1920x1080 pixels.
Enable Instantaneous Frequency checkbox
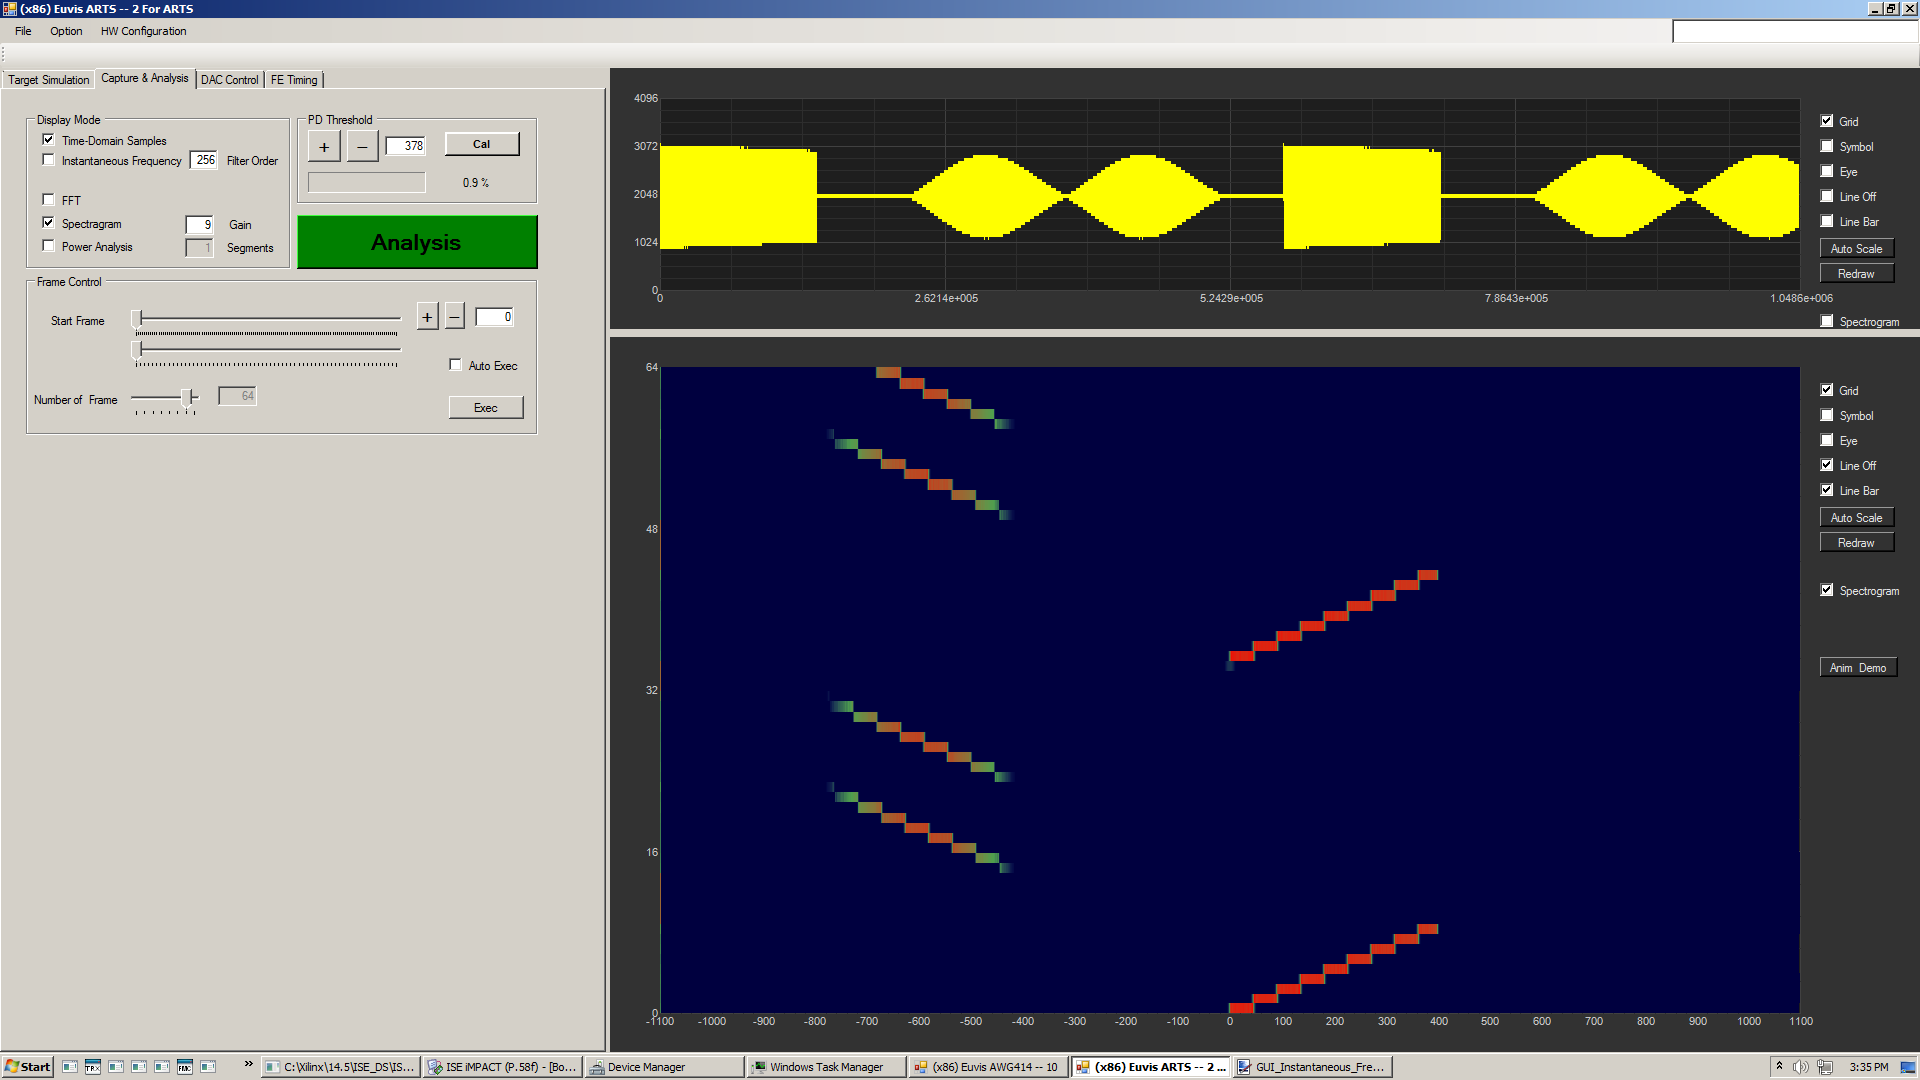[x=48, y=160]
